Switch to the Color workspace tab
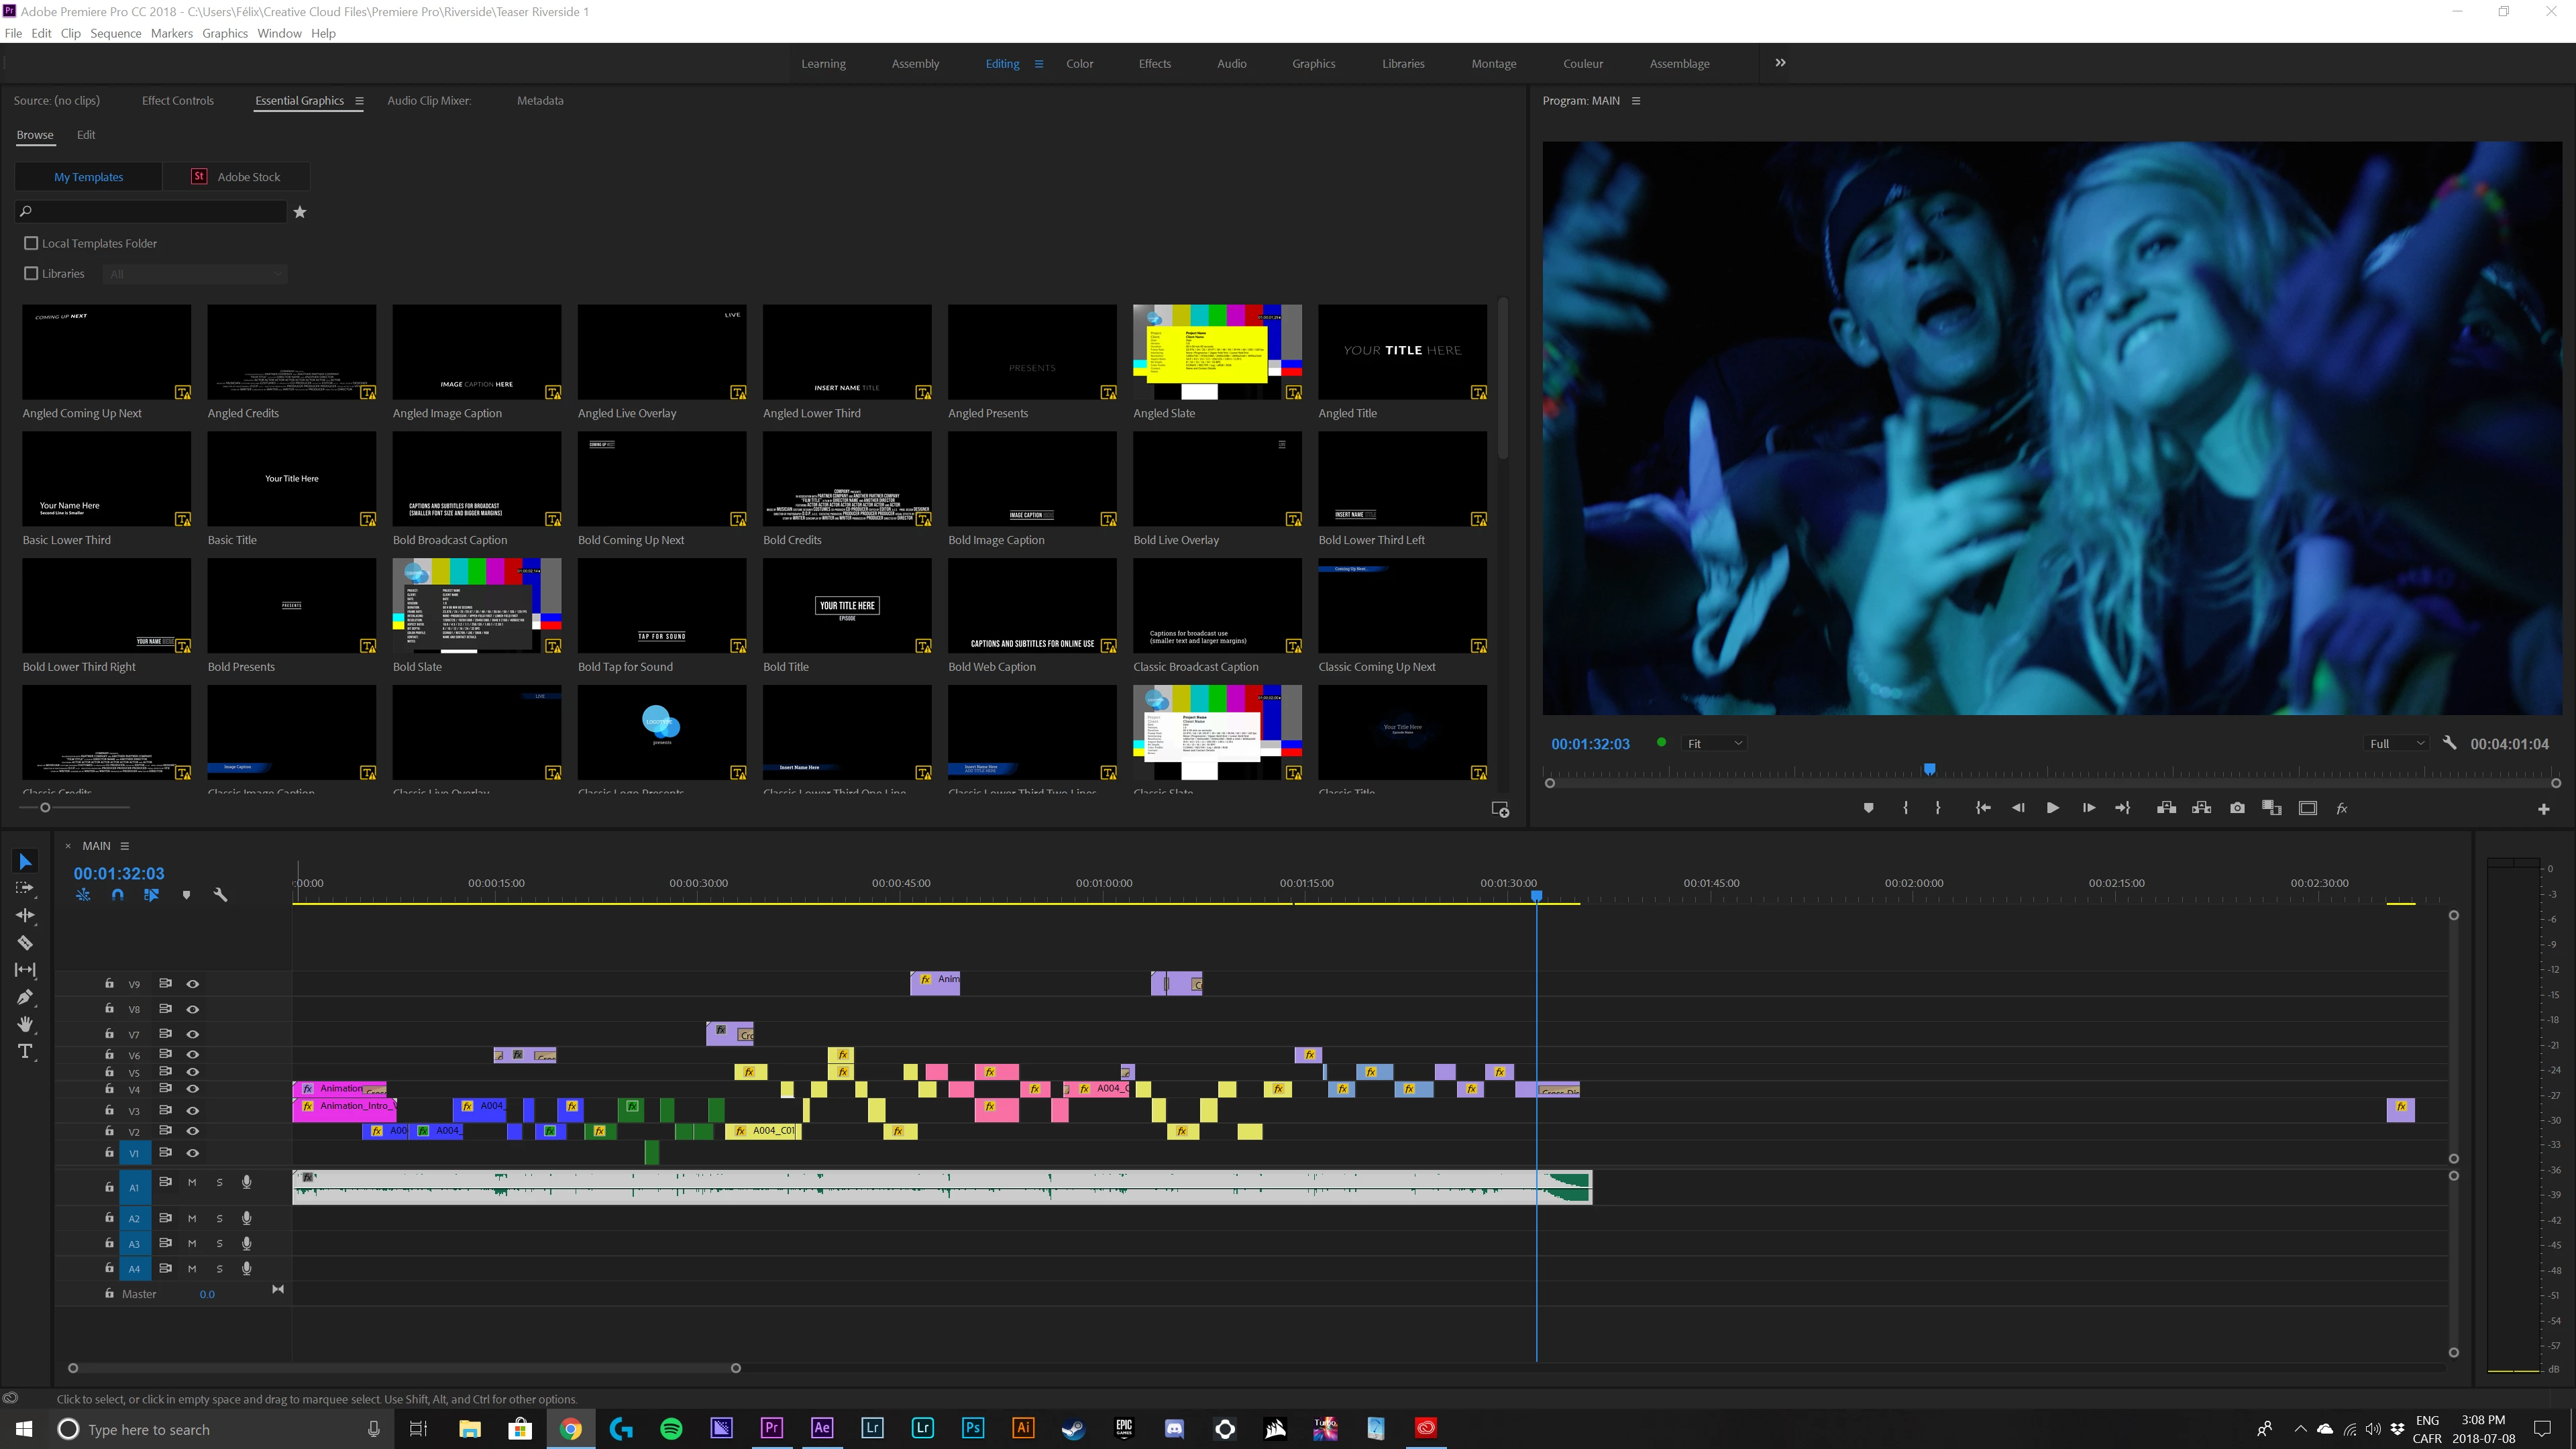Screen dimensions: 2576x1449 [x=1079, y=63]
